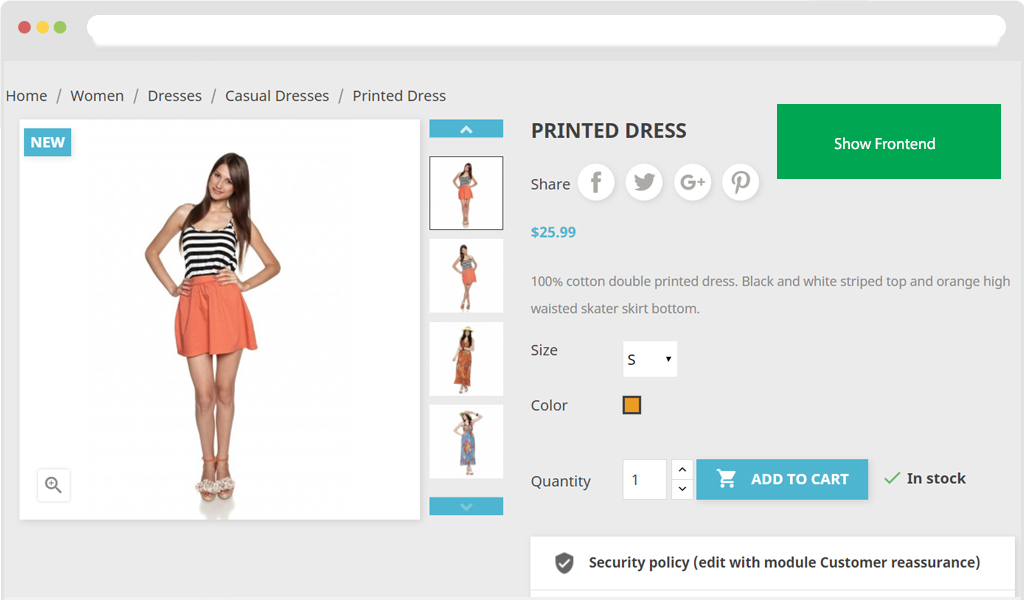This screenshot has height=600, width=1024.
Task: Go to Home in the breadcrumb
Action: pyautogui.click(x=27, y=96)
